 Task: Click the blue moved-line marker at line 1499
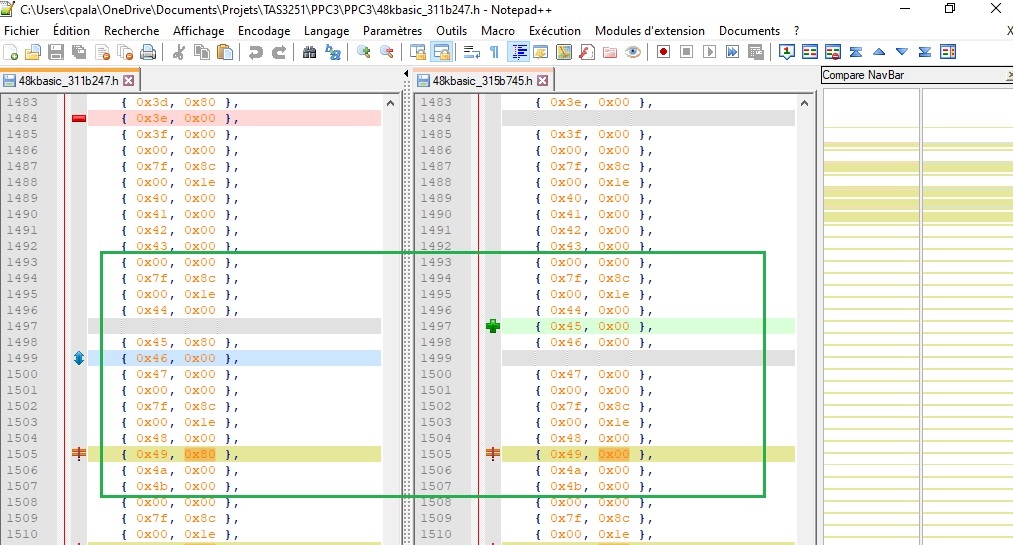[79, 358]
